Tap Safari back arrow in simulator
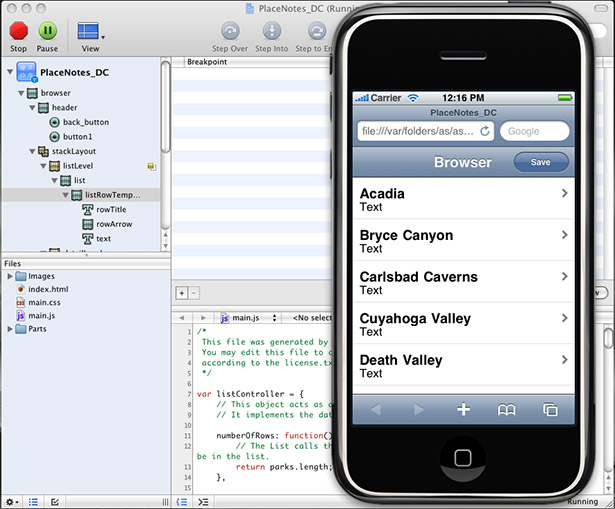615x509 pixels. pos(375,410)
